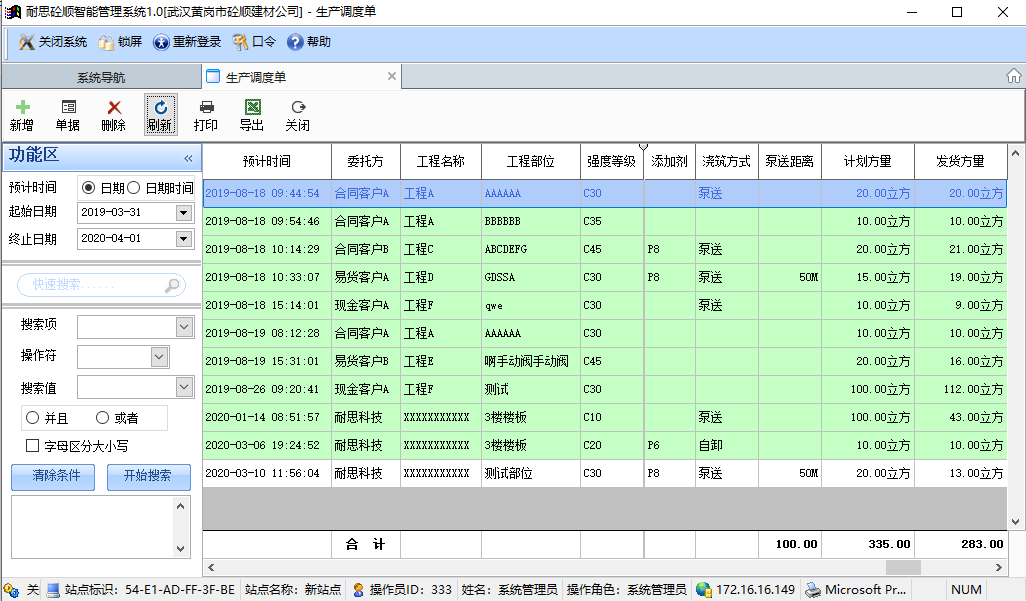This screenshot has height=601, width=1026.
Task: Close the 生产调度单 tab
Action: coord(392,76)
